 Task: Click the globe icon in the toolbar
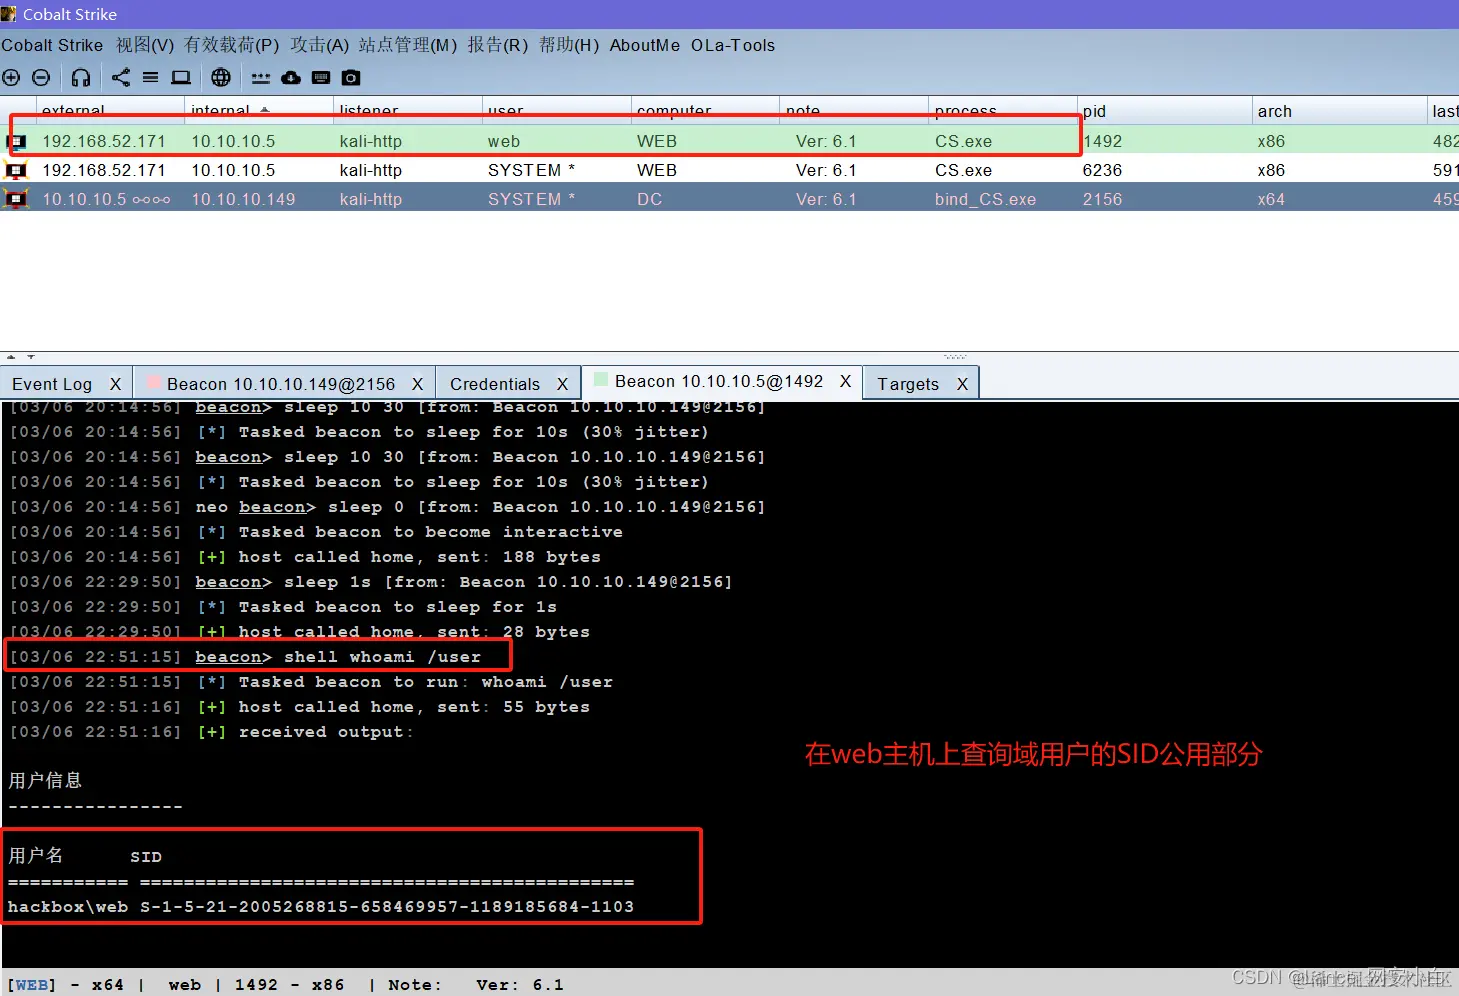221,77
